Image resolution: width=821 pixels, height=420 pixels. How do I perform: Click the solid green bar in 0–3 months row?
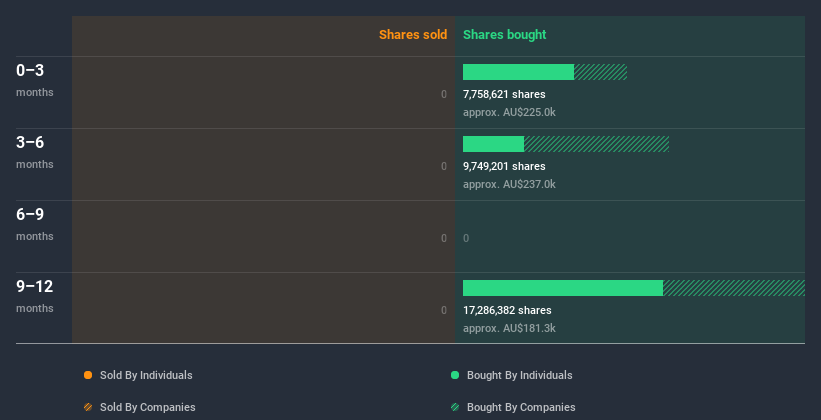518,72
